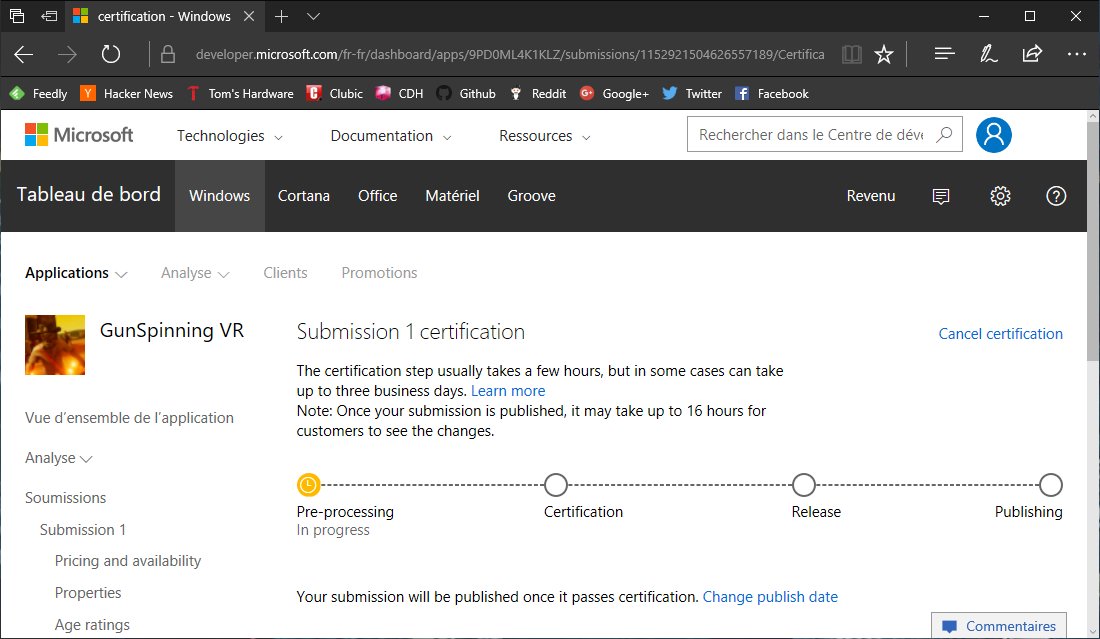Click the Learn more link
Viewport: 1100px width, 639px height.
tap(508, 391)
